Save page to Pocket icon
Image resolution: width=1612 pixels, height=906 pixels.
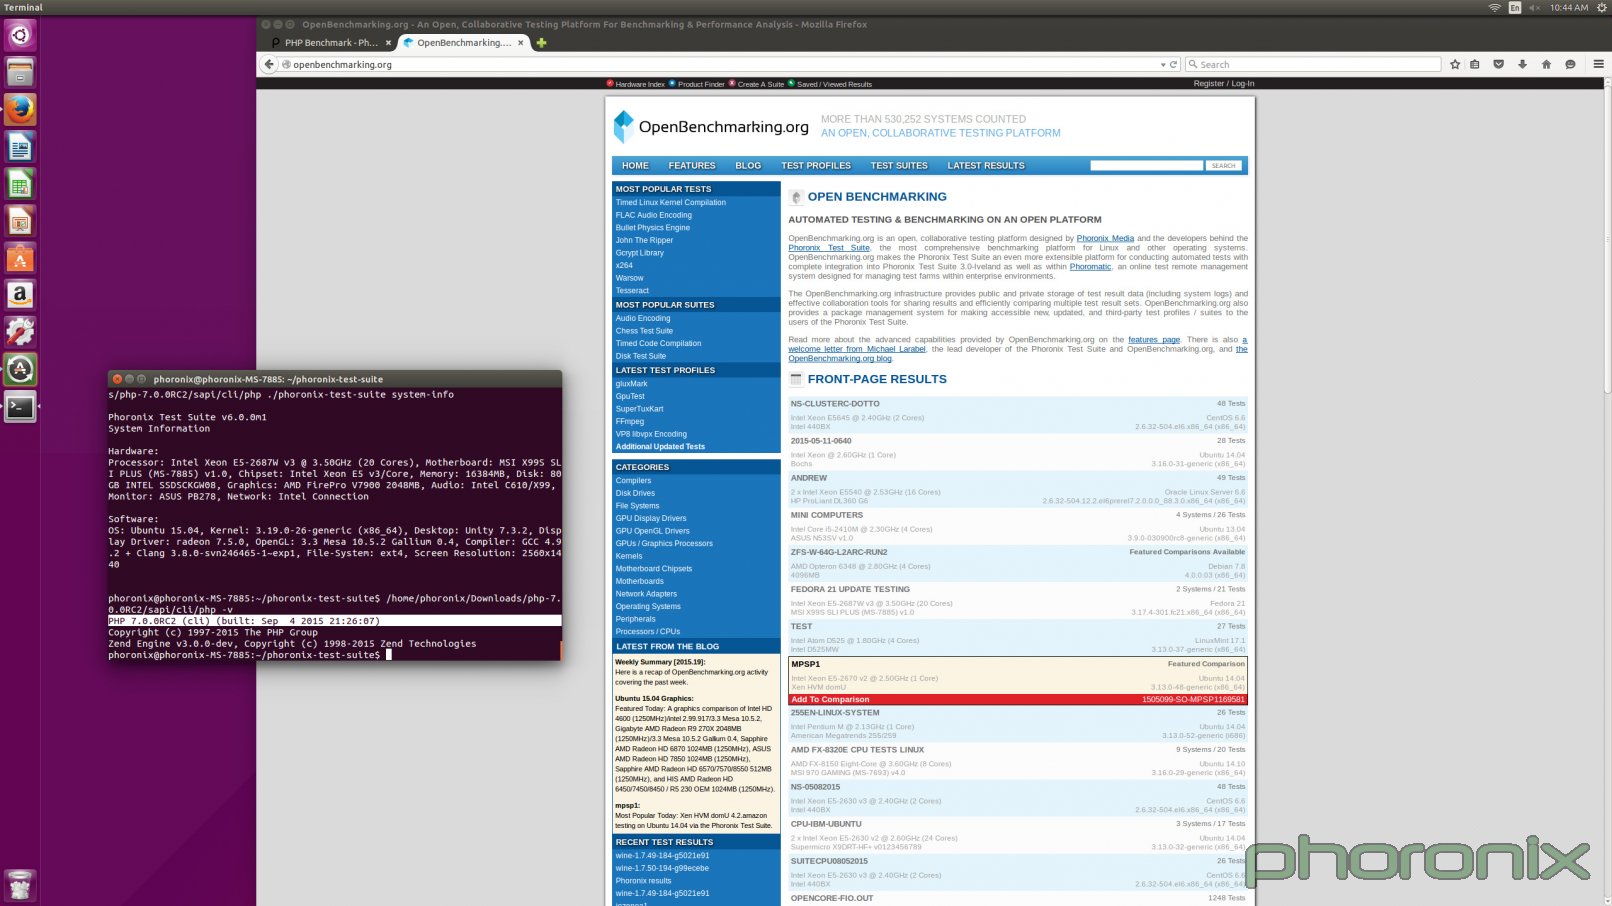tap(1498, 64)
